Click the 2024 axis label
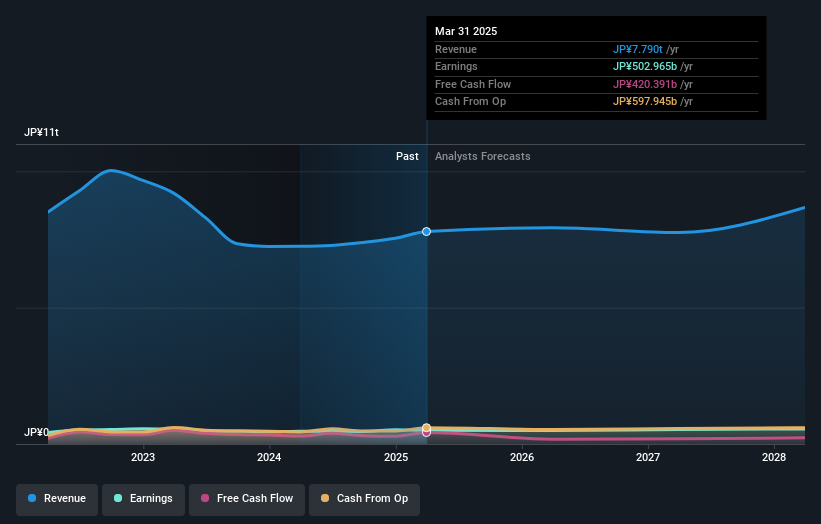Viewport: 821px width, 524px height. coord(269,457)
